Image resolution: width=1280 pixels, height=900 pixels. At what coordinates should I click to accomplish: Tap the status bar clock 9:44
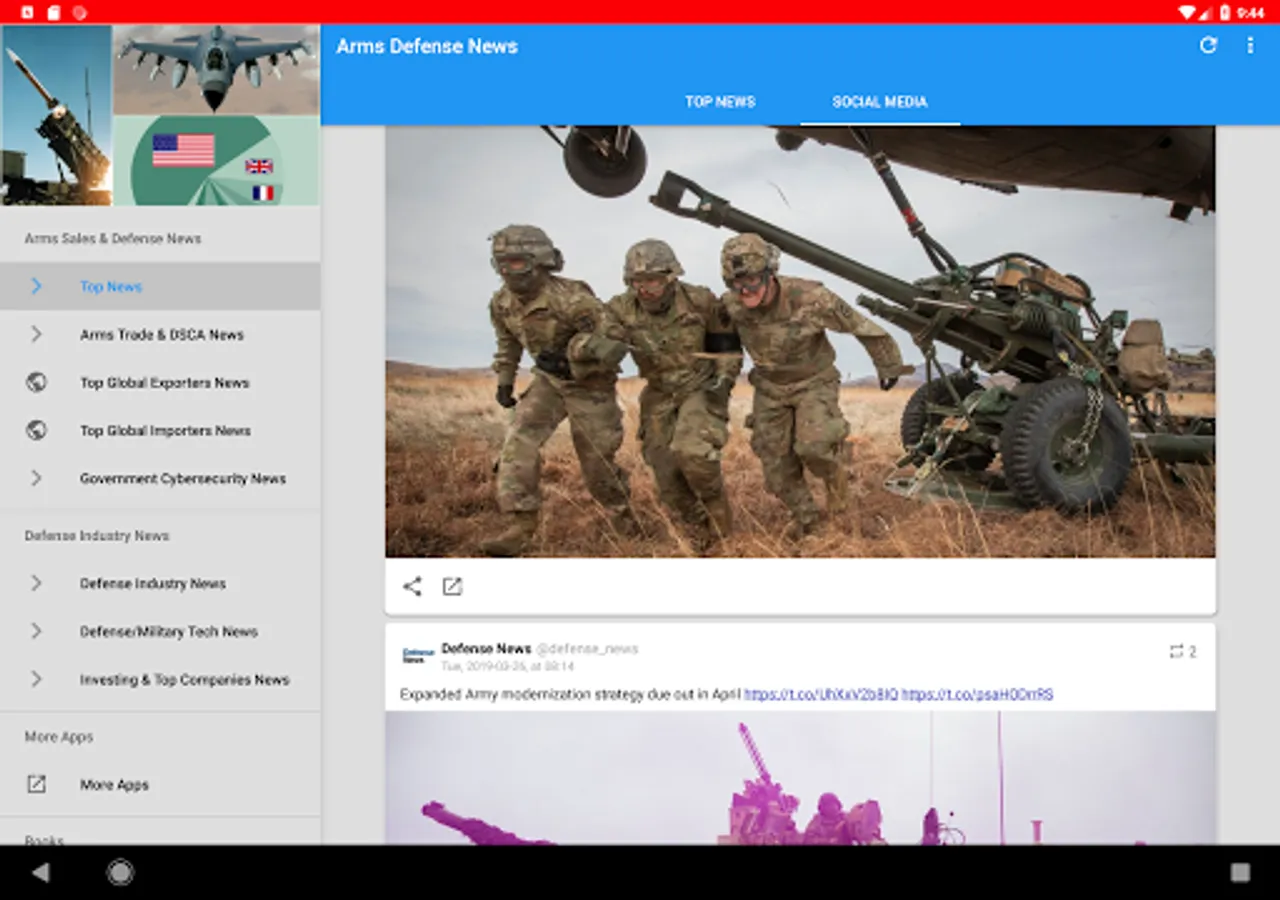[x=1251, y=12]
